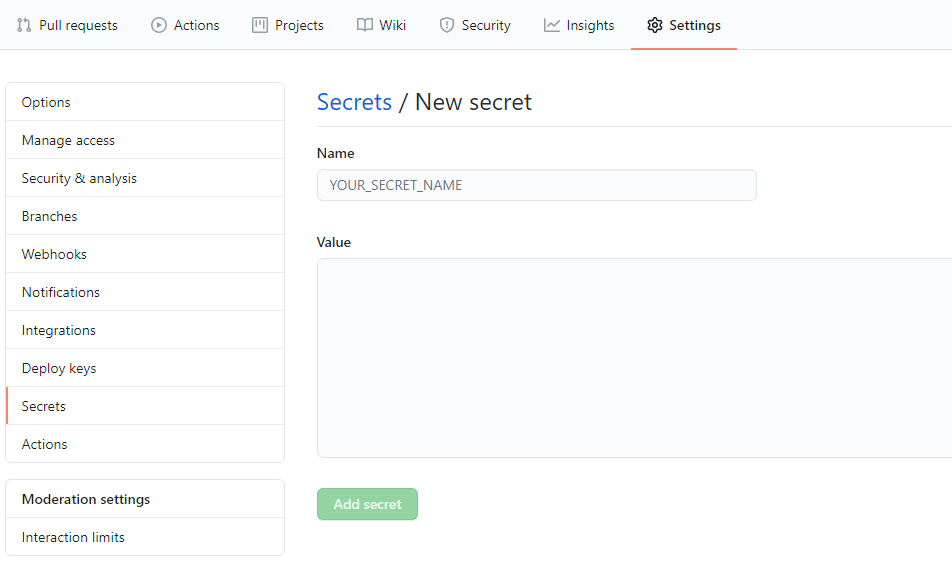Viewport: 952px width, 572px height.
Task: Open Security & analysis settings
Action: (145, 178)
